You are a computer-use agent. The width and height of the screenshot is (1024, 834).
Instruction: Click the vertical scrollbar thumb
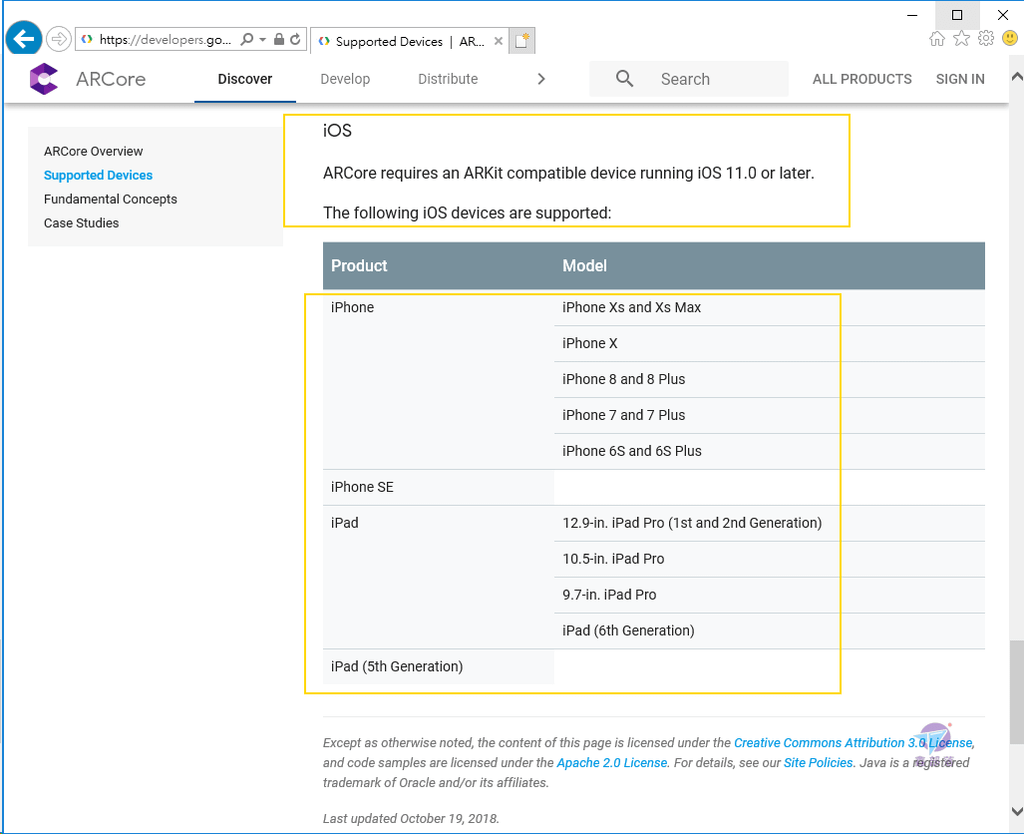coord(1016,692)
